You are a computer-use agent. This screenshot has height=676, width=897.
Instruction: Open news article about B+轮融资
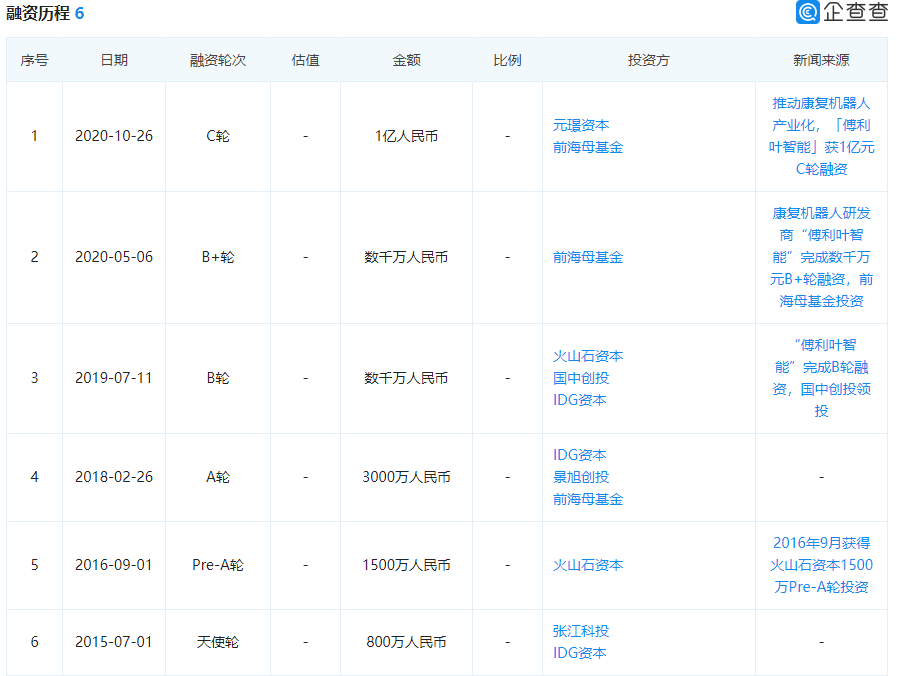tap(821, 257)
